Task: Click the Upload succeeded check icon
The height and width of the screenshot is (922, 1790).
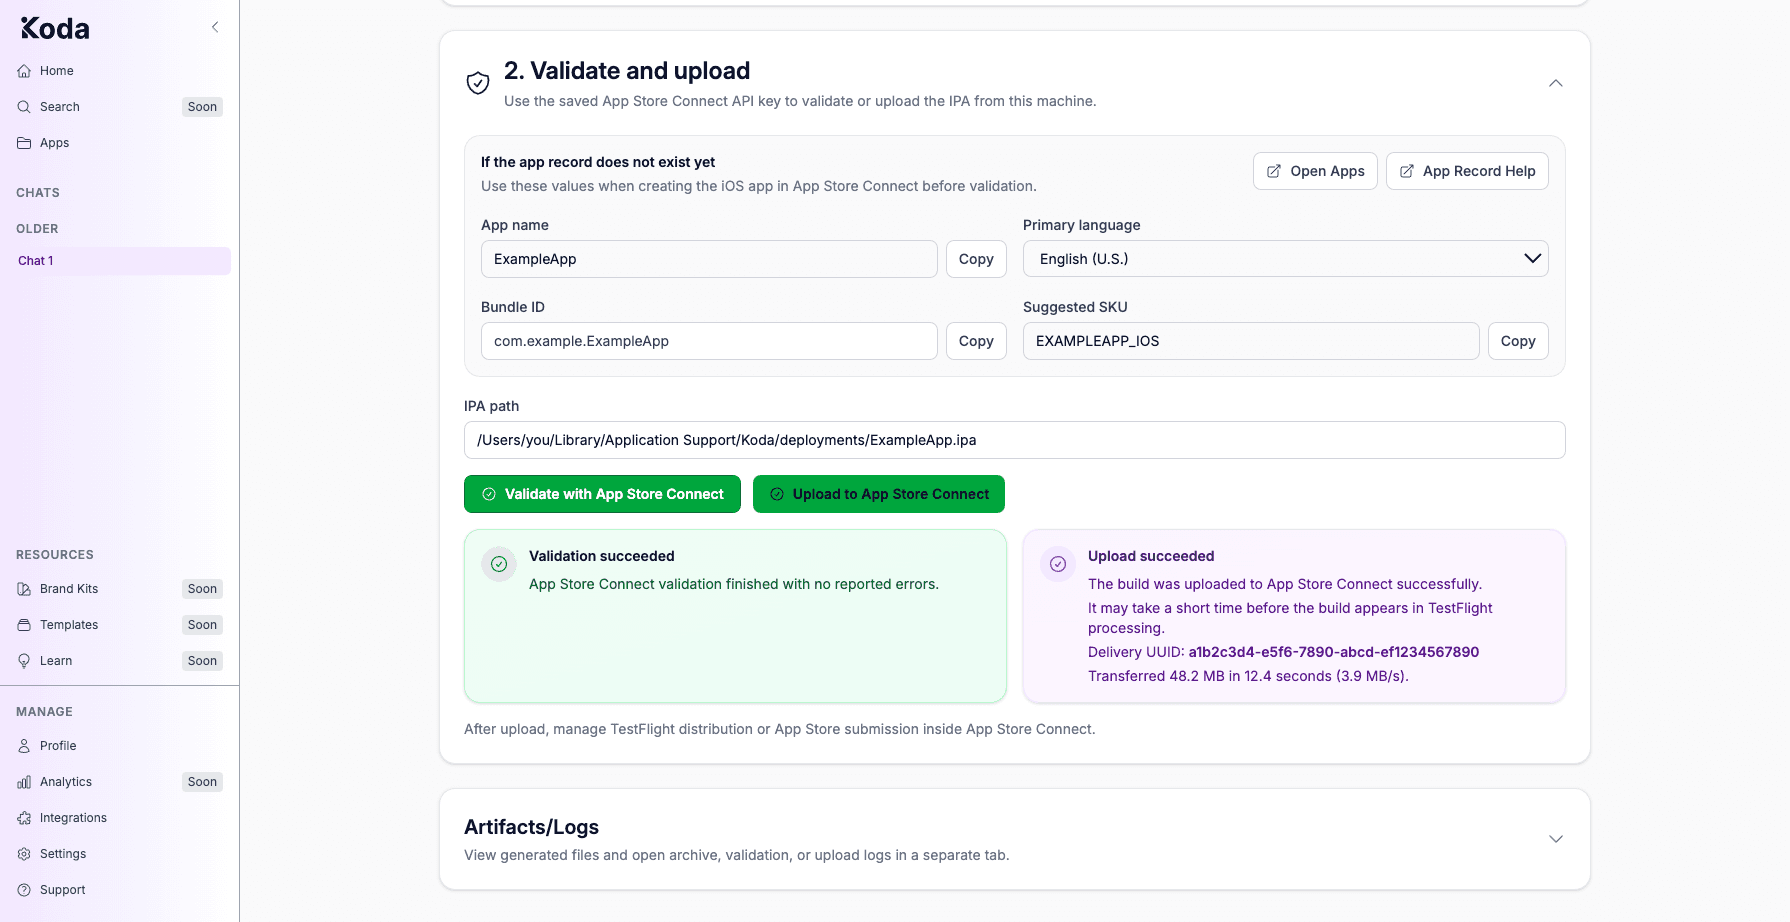Action: click(x=1058, y=564)
